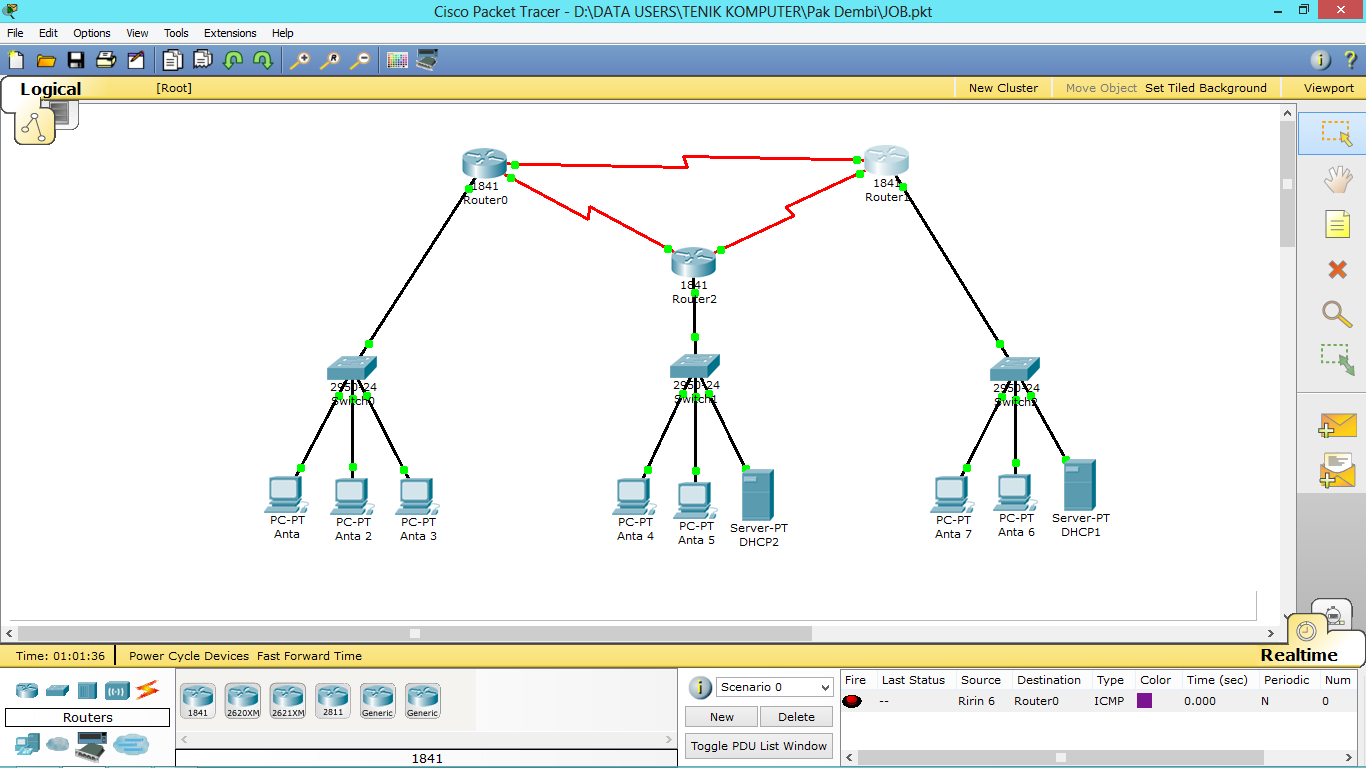Open the Activity Wizard icon
Image resolution: width=1366 pixels, height=768 pixels.
[x=135, y=60]
